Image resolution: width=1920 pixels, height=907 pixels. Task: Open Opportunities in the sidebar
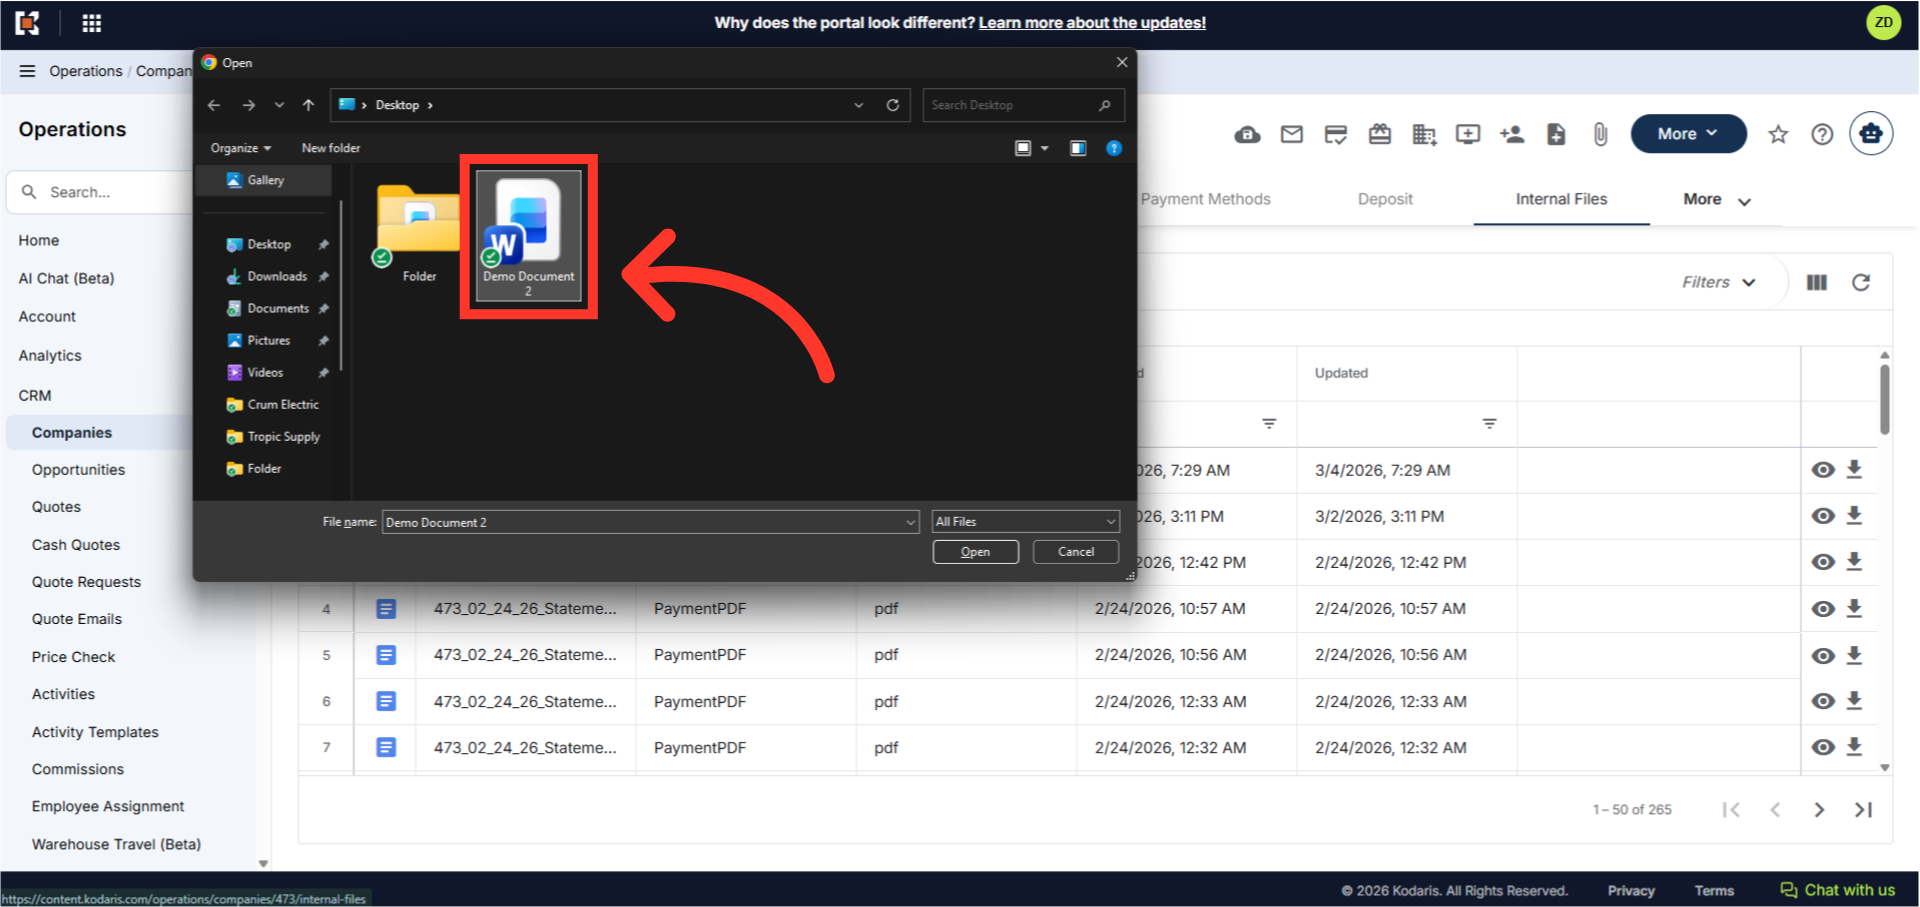78,470
